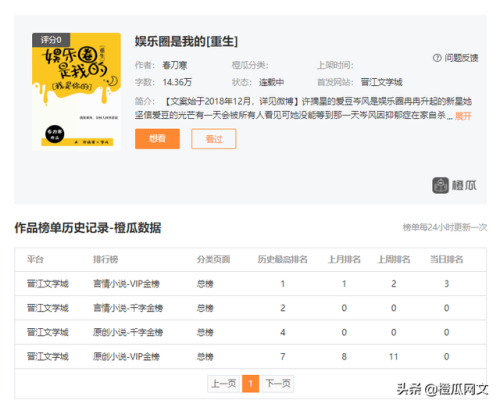Select page 1 in pagination

[250, 384]
